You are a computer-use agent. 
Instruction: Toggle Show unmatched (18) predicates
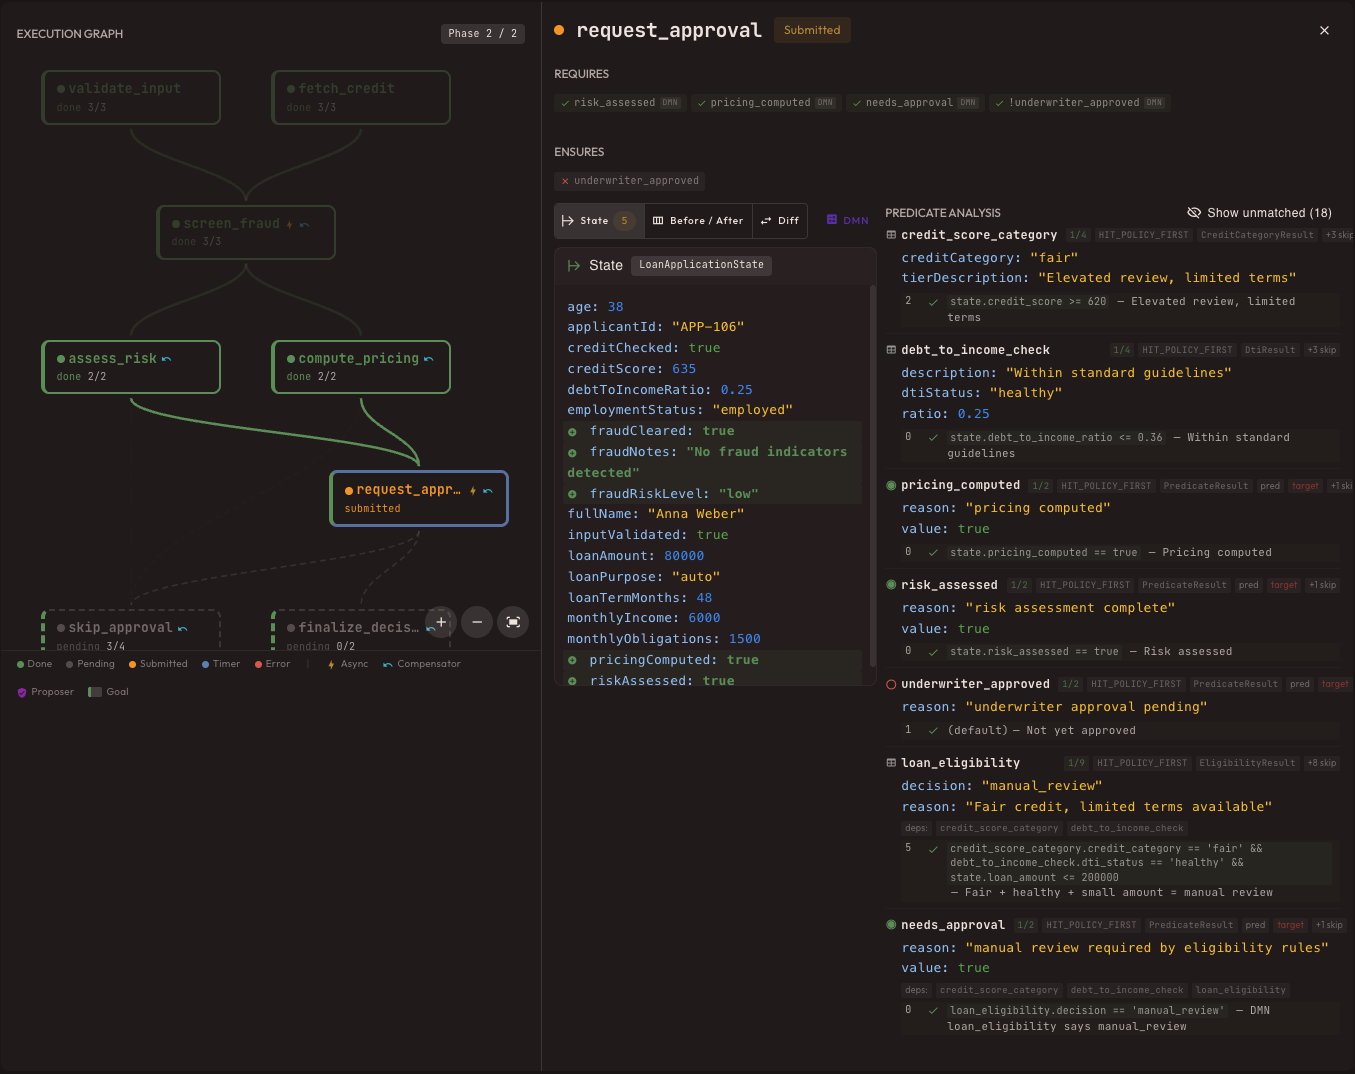tap(1259, 213)
